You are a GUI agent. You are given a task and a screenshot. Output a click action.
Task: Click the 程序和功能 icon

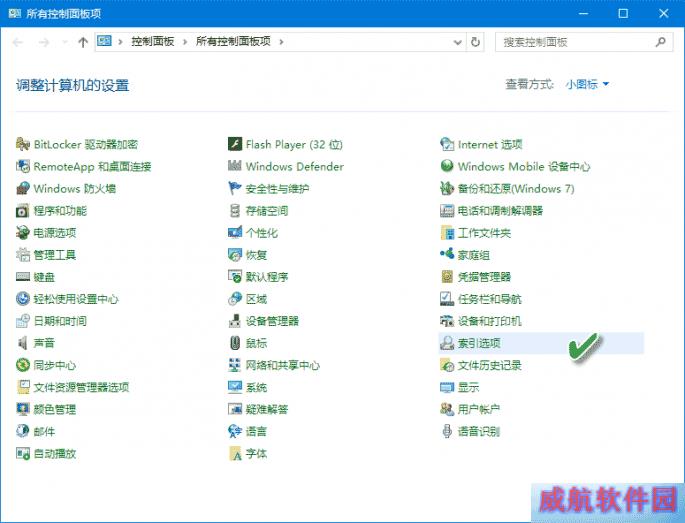click(23, 211)
